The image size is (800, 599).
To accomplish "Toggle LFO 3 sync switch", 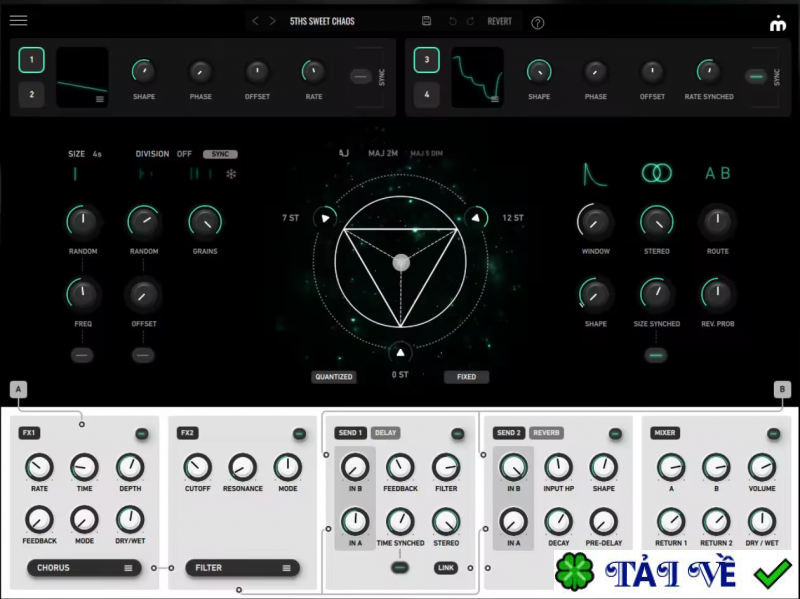I will tap(756, 77).
